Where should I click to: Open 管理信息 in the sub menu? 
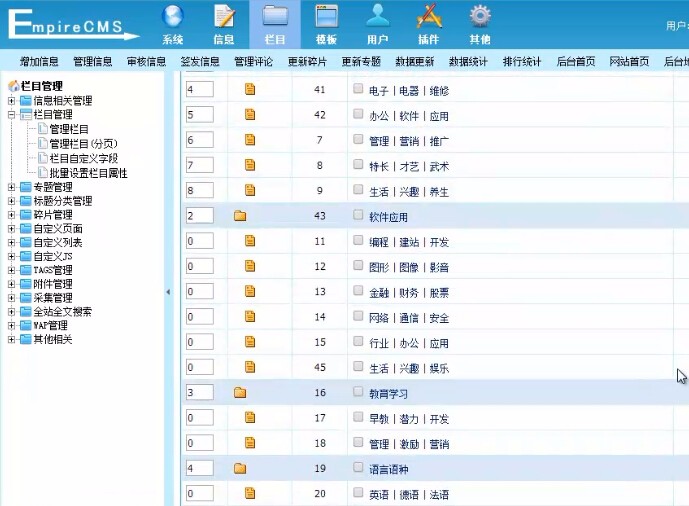(x=93, y=61)
